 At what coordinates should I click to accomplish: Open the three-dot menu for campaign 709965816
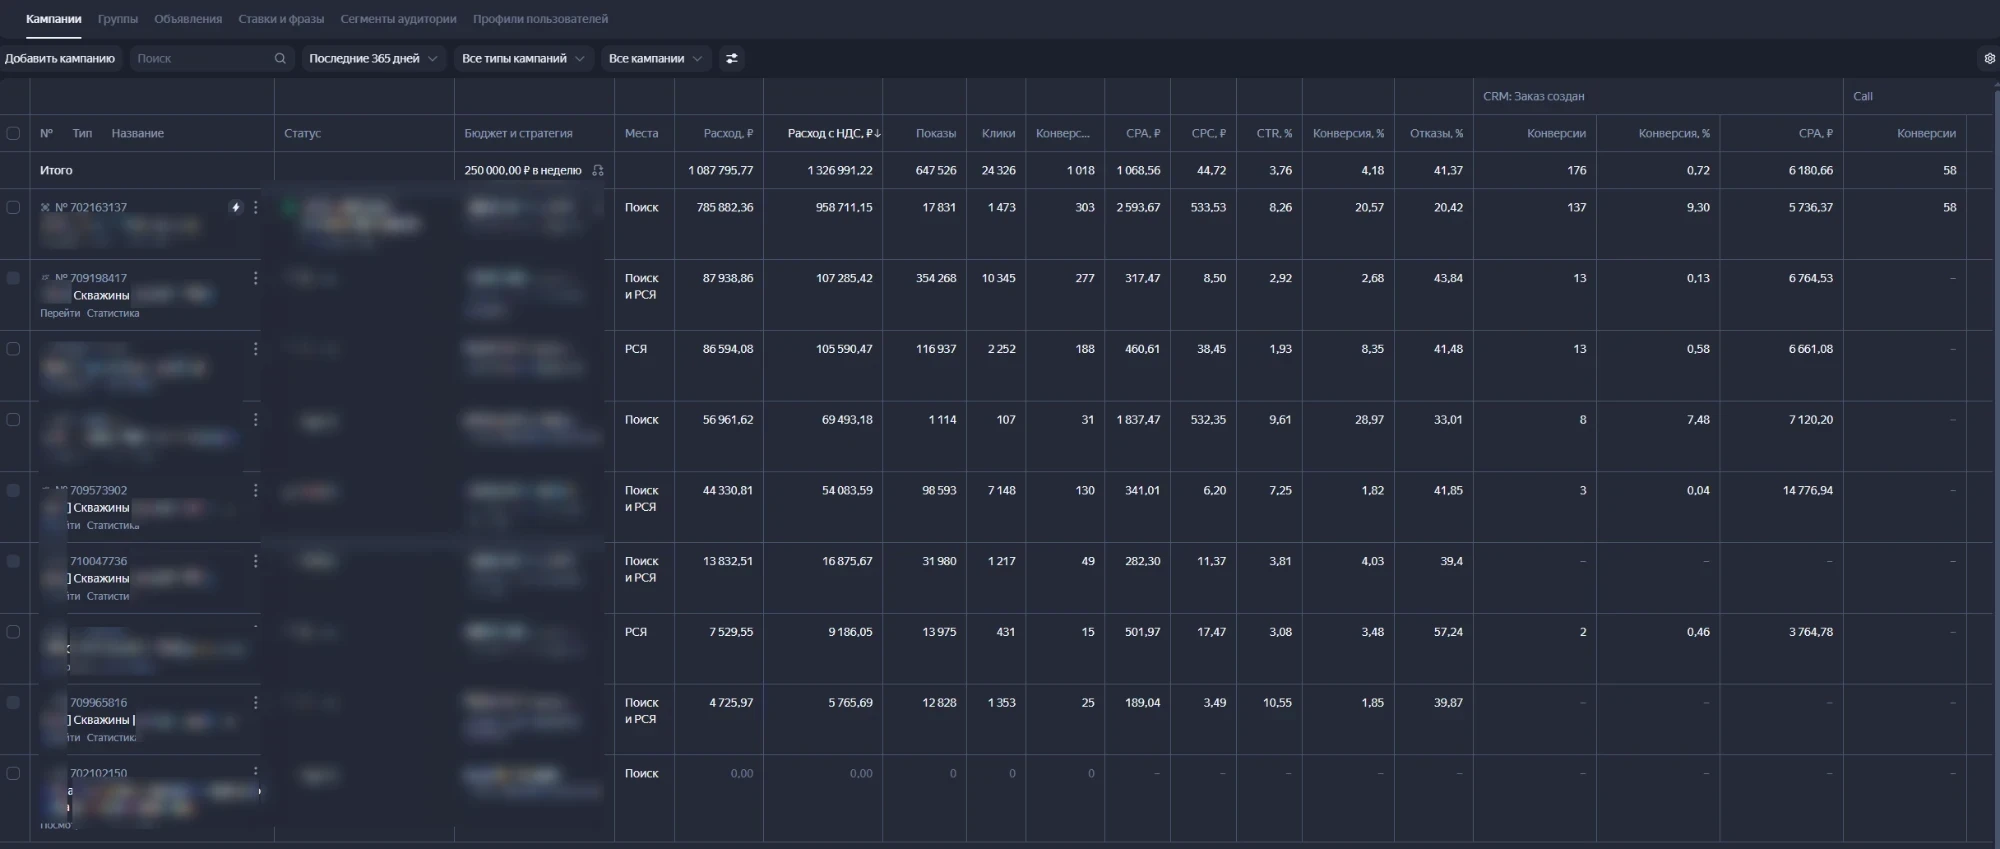[256, 703]
